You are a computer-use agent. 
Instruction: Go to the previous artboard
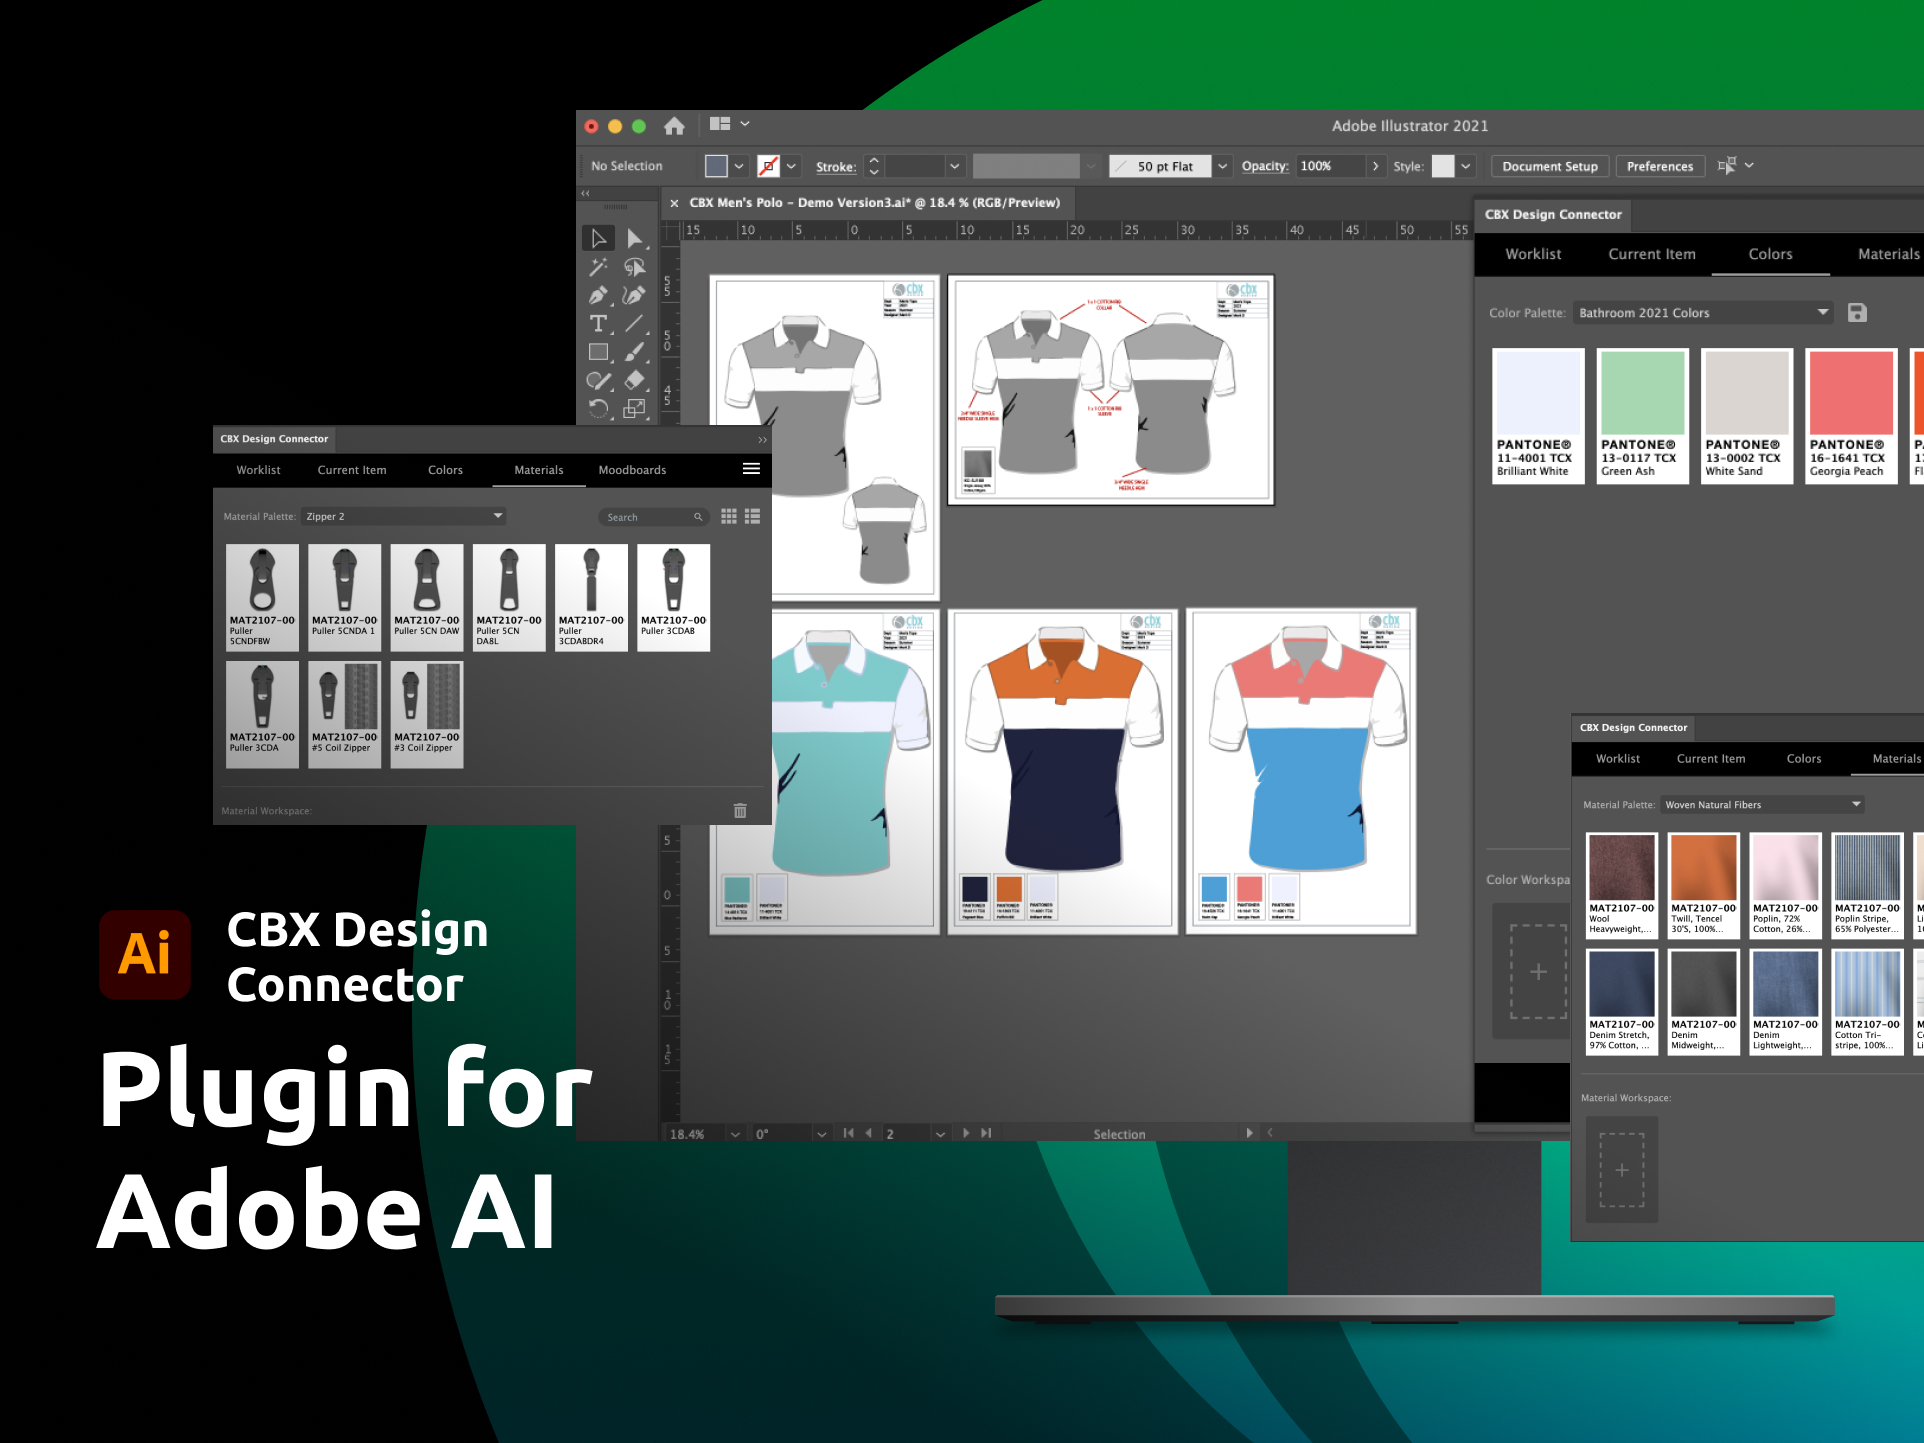pos(868,1133)
